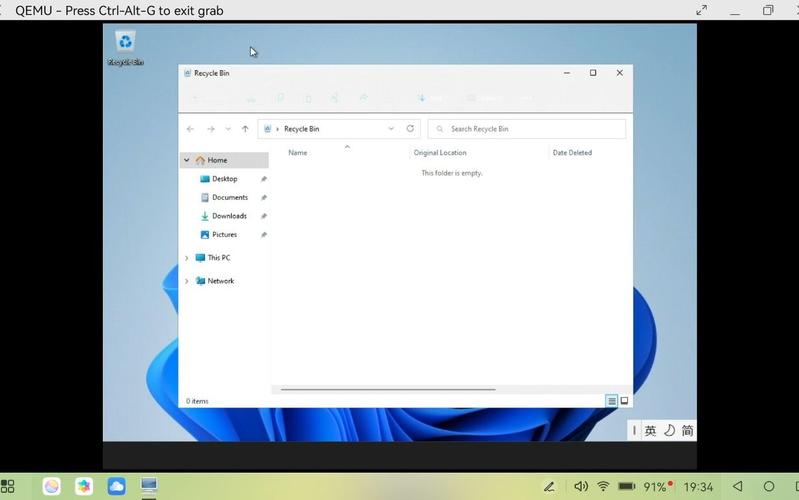Sort by the Date Deleted column header

[572, 152]
